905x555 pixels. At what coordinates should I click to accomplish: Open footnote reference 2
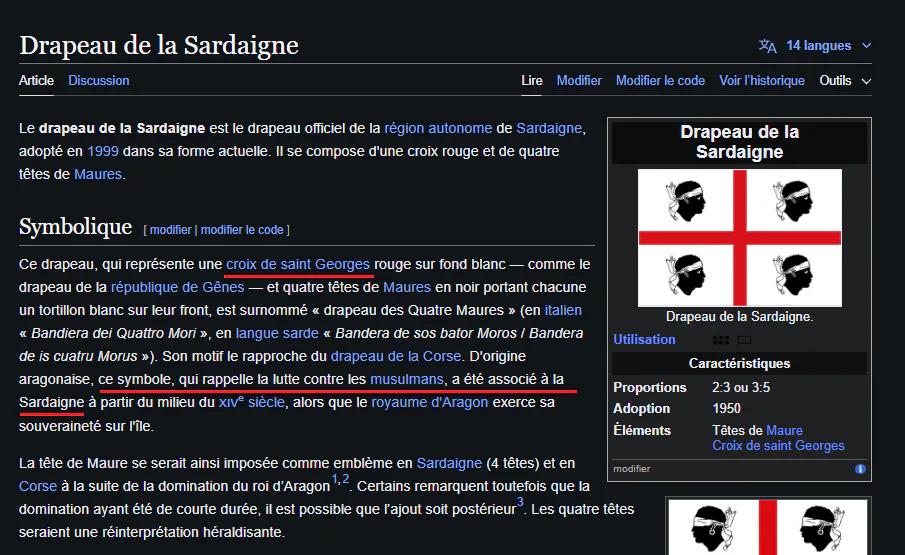click(x=345, y=479)
